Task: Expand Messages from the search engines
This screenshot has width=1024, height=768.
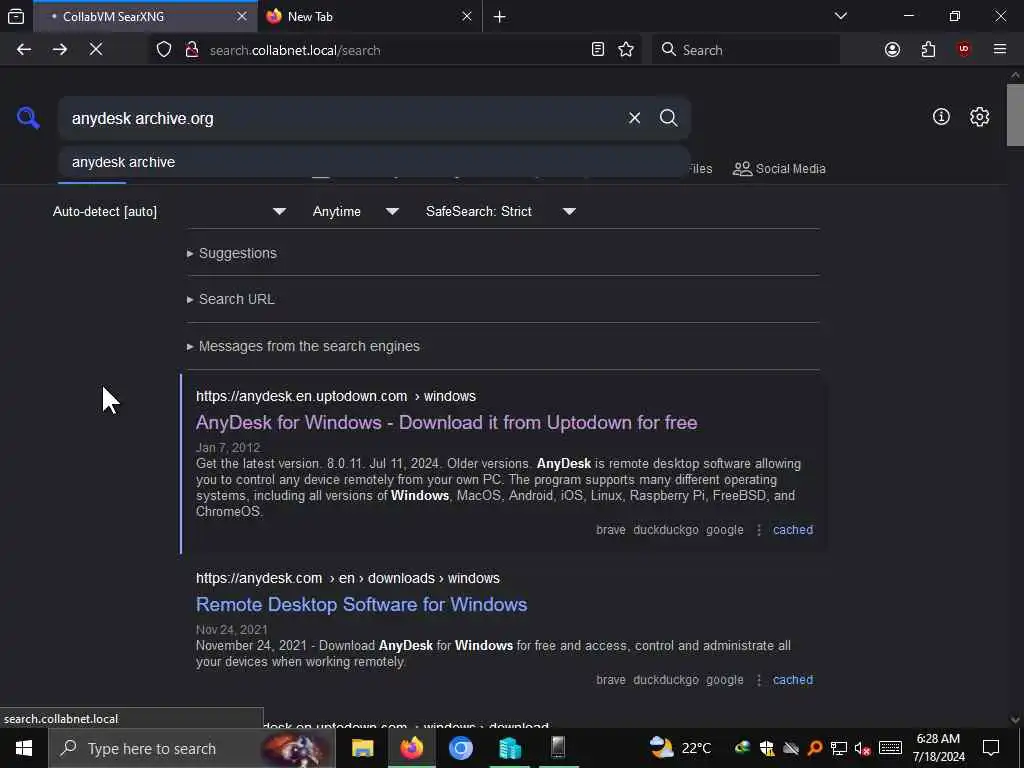Action: 303,346
